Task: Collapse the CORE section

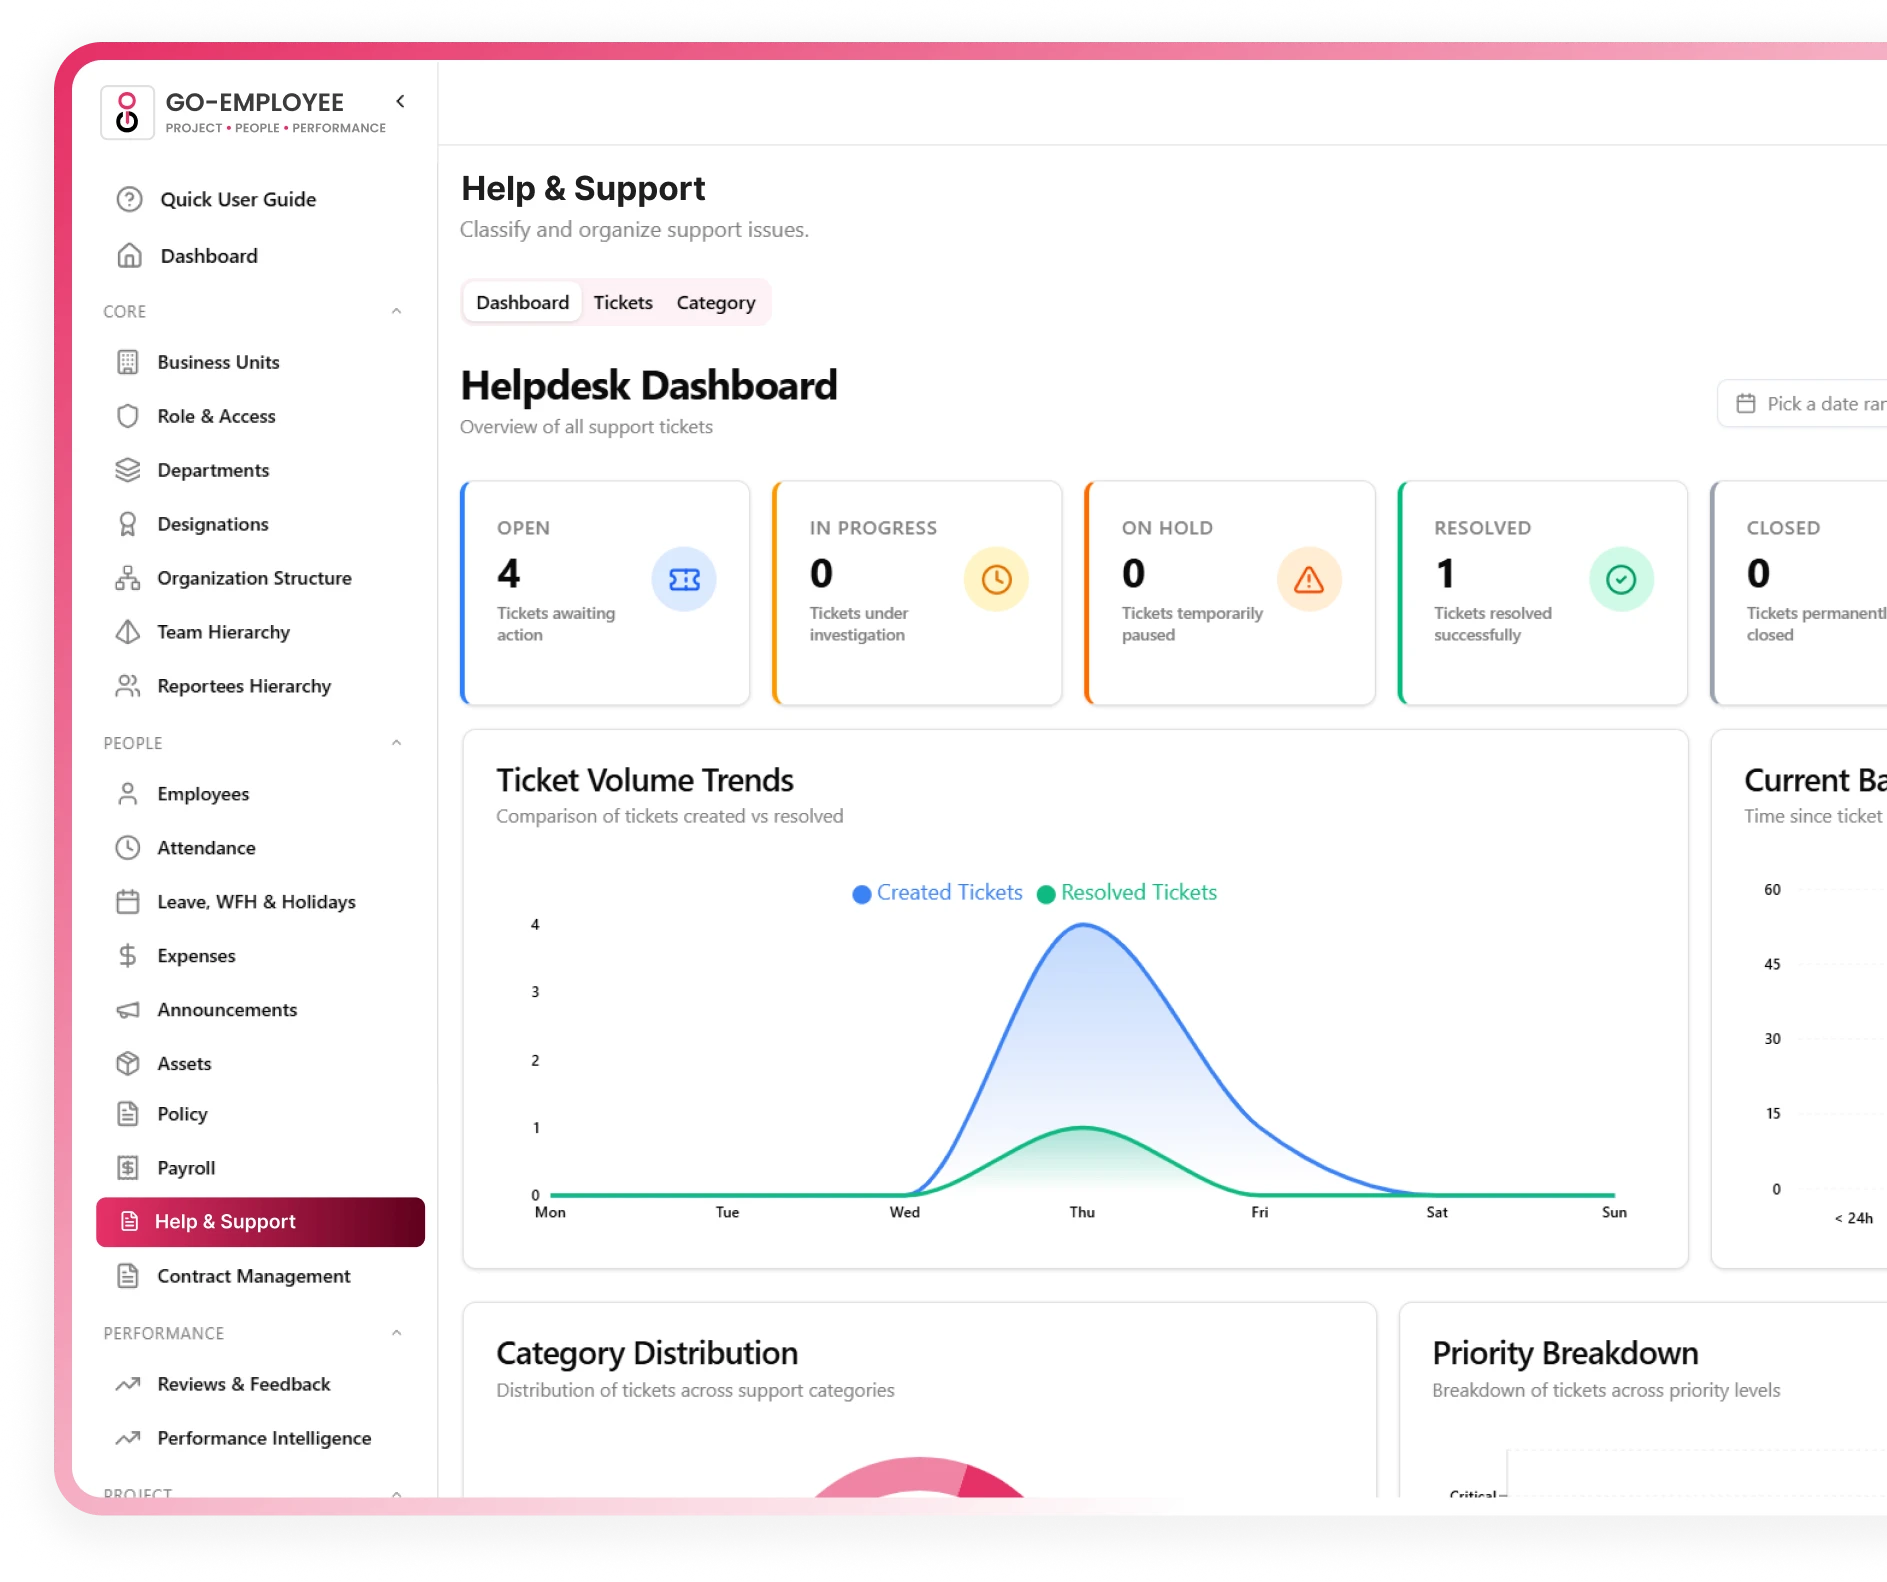Action: coord(396,311)
